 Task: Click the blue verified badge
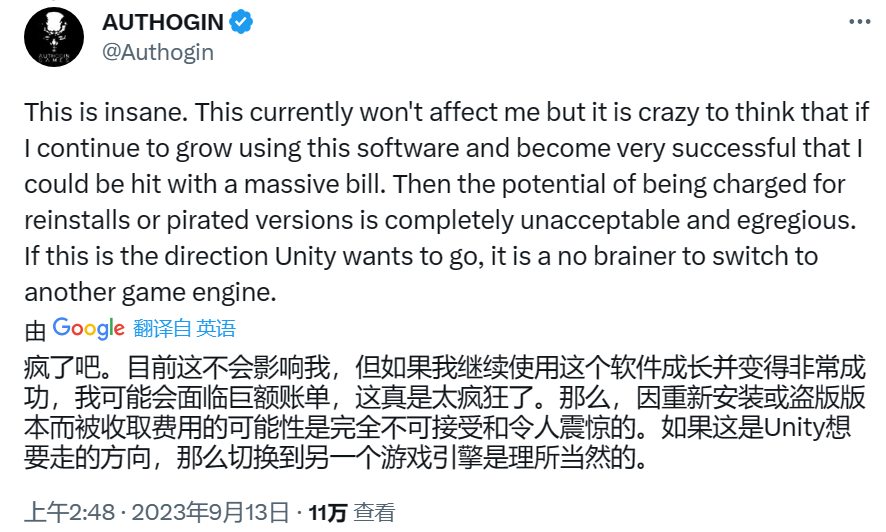(x=240, y=21)
